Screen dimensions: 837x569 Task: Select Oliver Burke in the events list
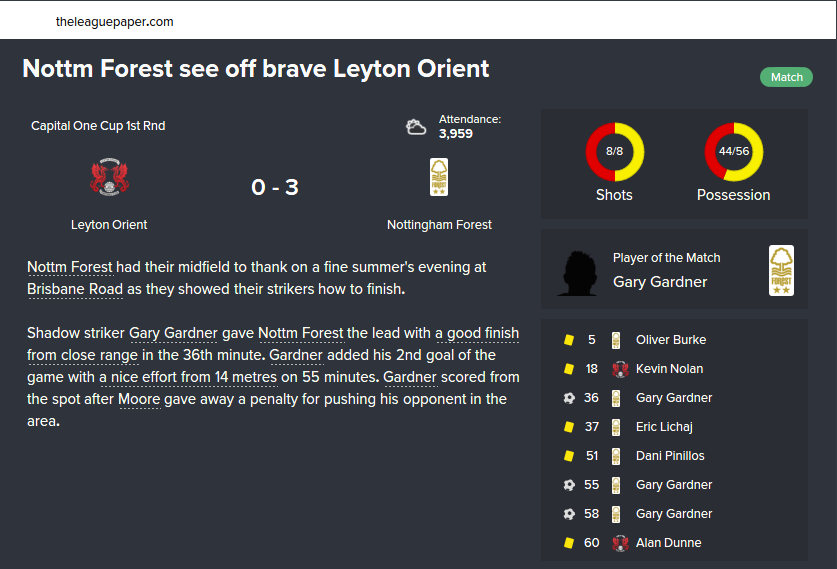point(670,340)
